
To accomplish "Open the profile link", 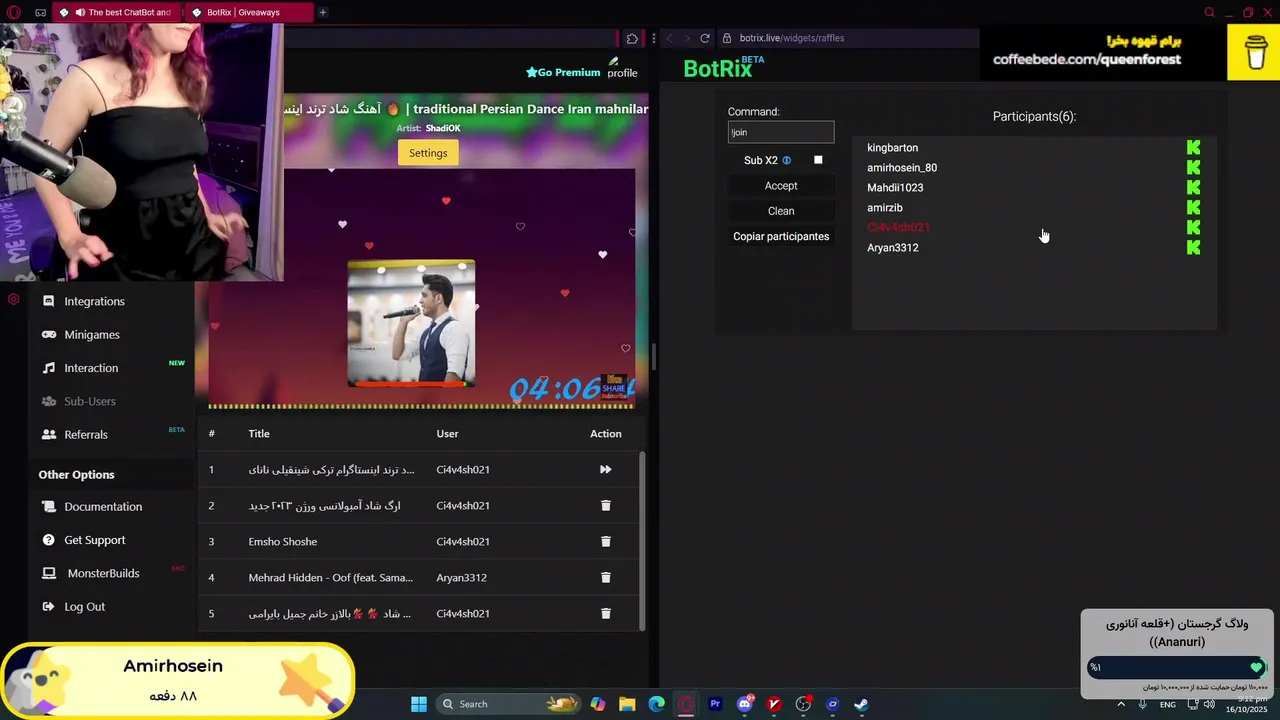I will coord(622,68).
